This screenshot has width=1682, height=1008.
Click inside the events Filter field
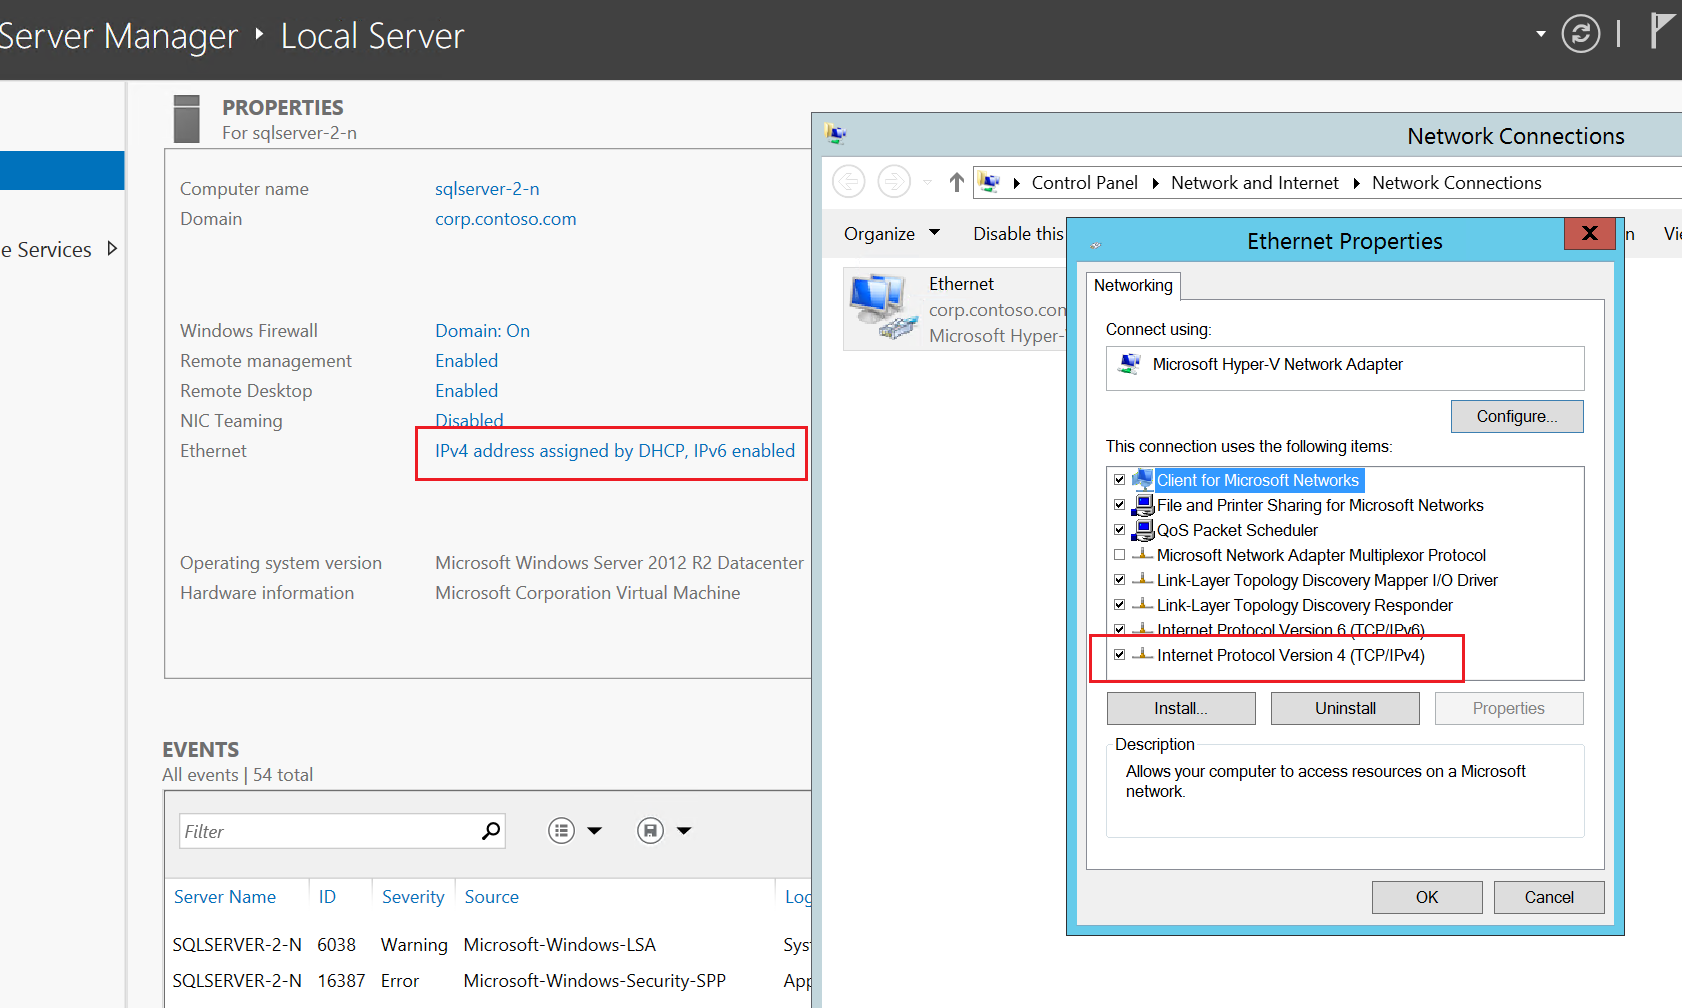[x=328, y=832]
